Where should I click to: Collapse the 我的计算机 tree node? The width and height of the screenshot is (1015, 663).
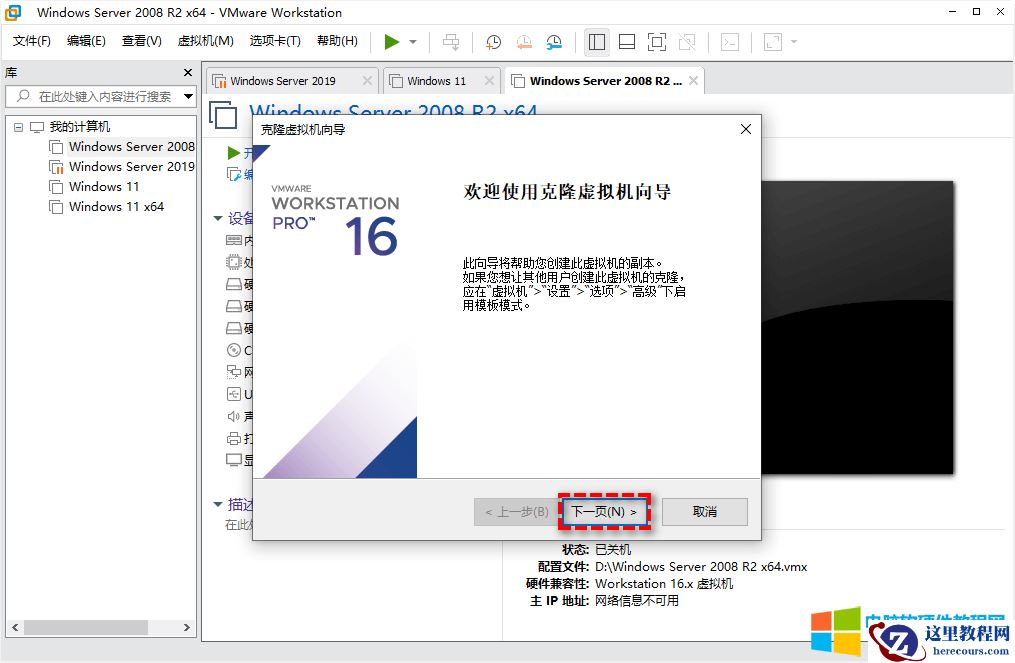pos(19,127)
